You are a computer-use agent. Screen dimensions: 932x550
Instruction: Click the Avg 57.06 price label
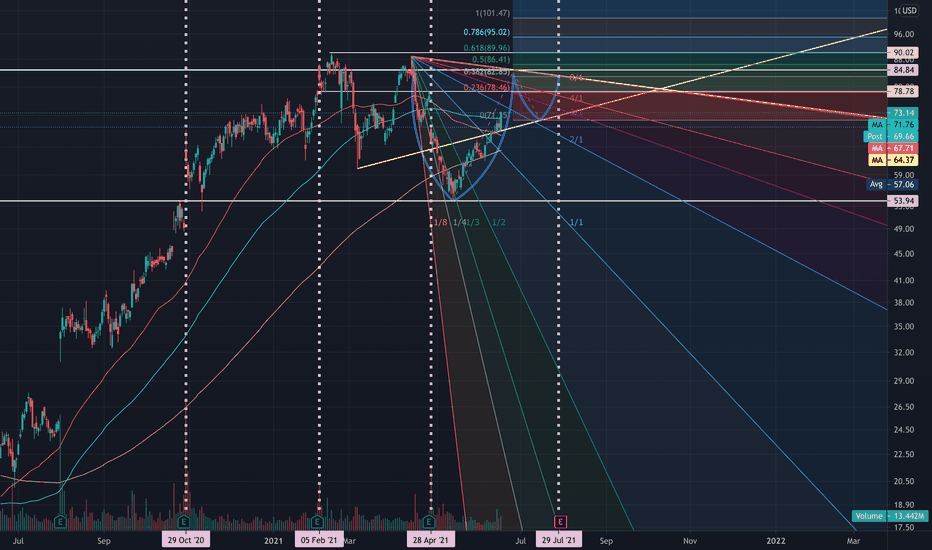click(893, 184)
